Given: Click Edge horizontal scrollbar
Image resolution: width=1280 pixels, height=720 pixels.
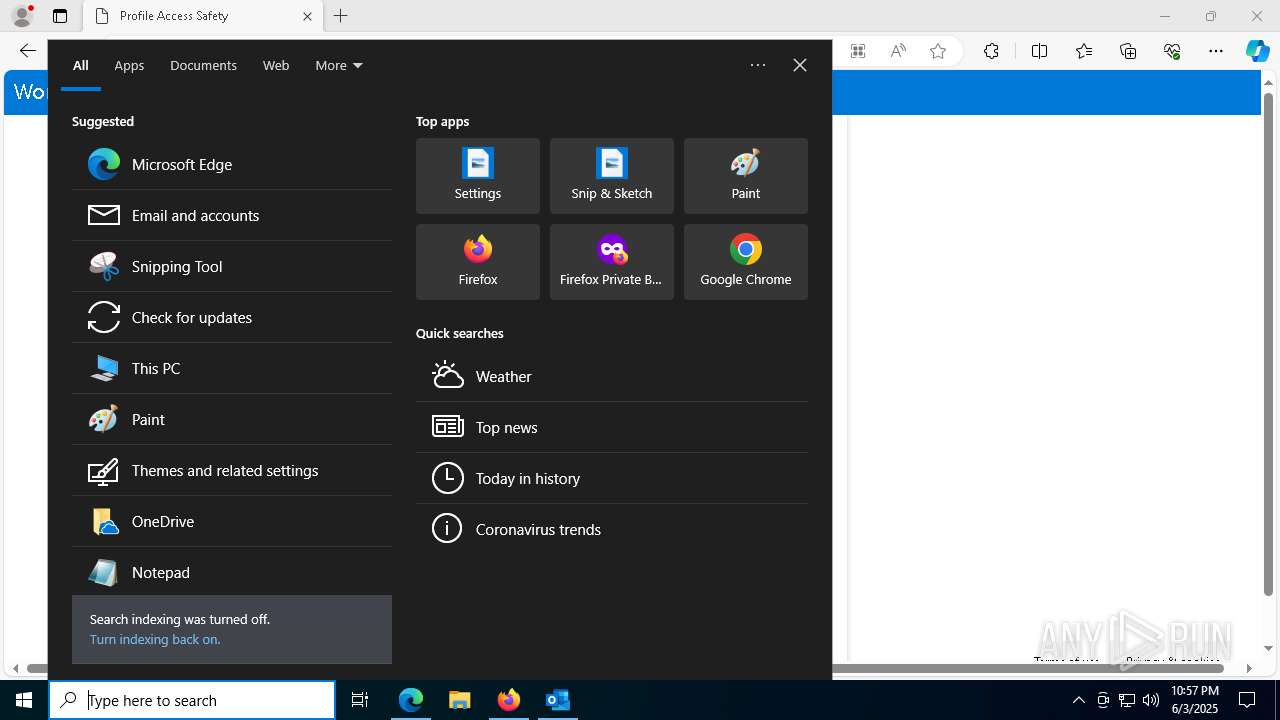Looking at the screenshot, I should click(626, 667).
